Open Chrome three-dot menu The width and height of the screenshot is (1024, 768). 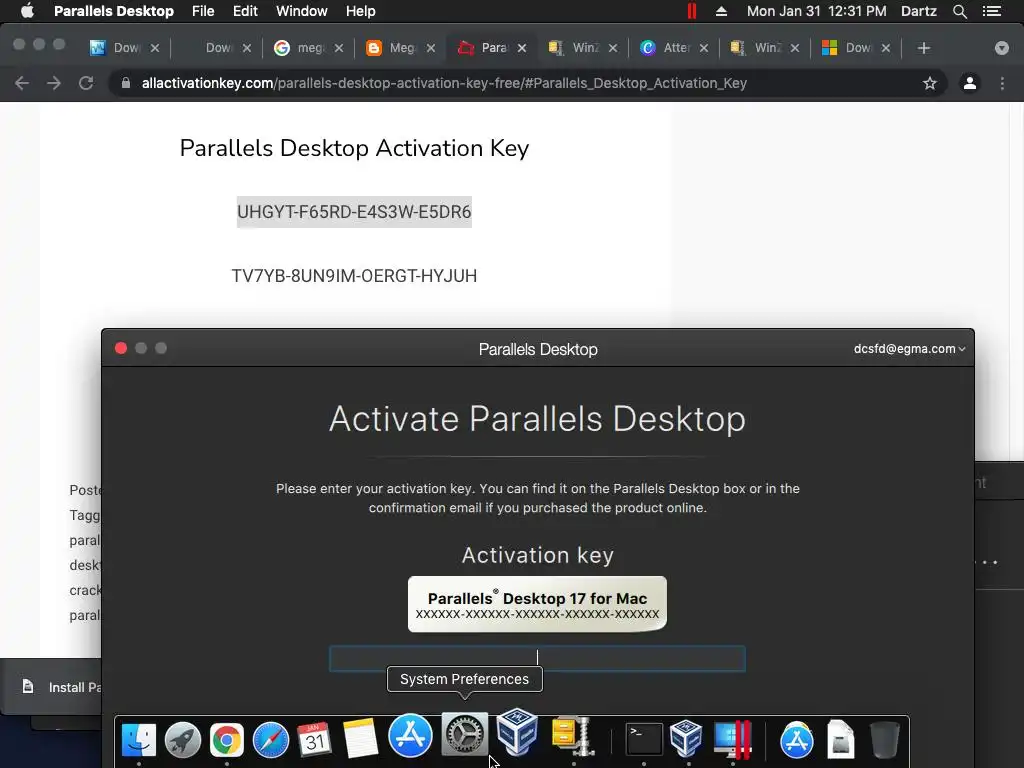[x=1002, y=83]
